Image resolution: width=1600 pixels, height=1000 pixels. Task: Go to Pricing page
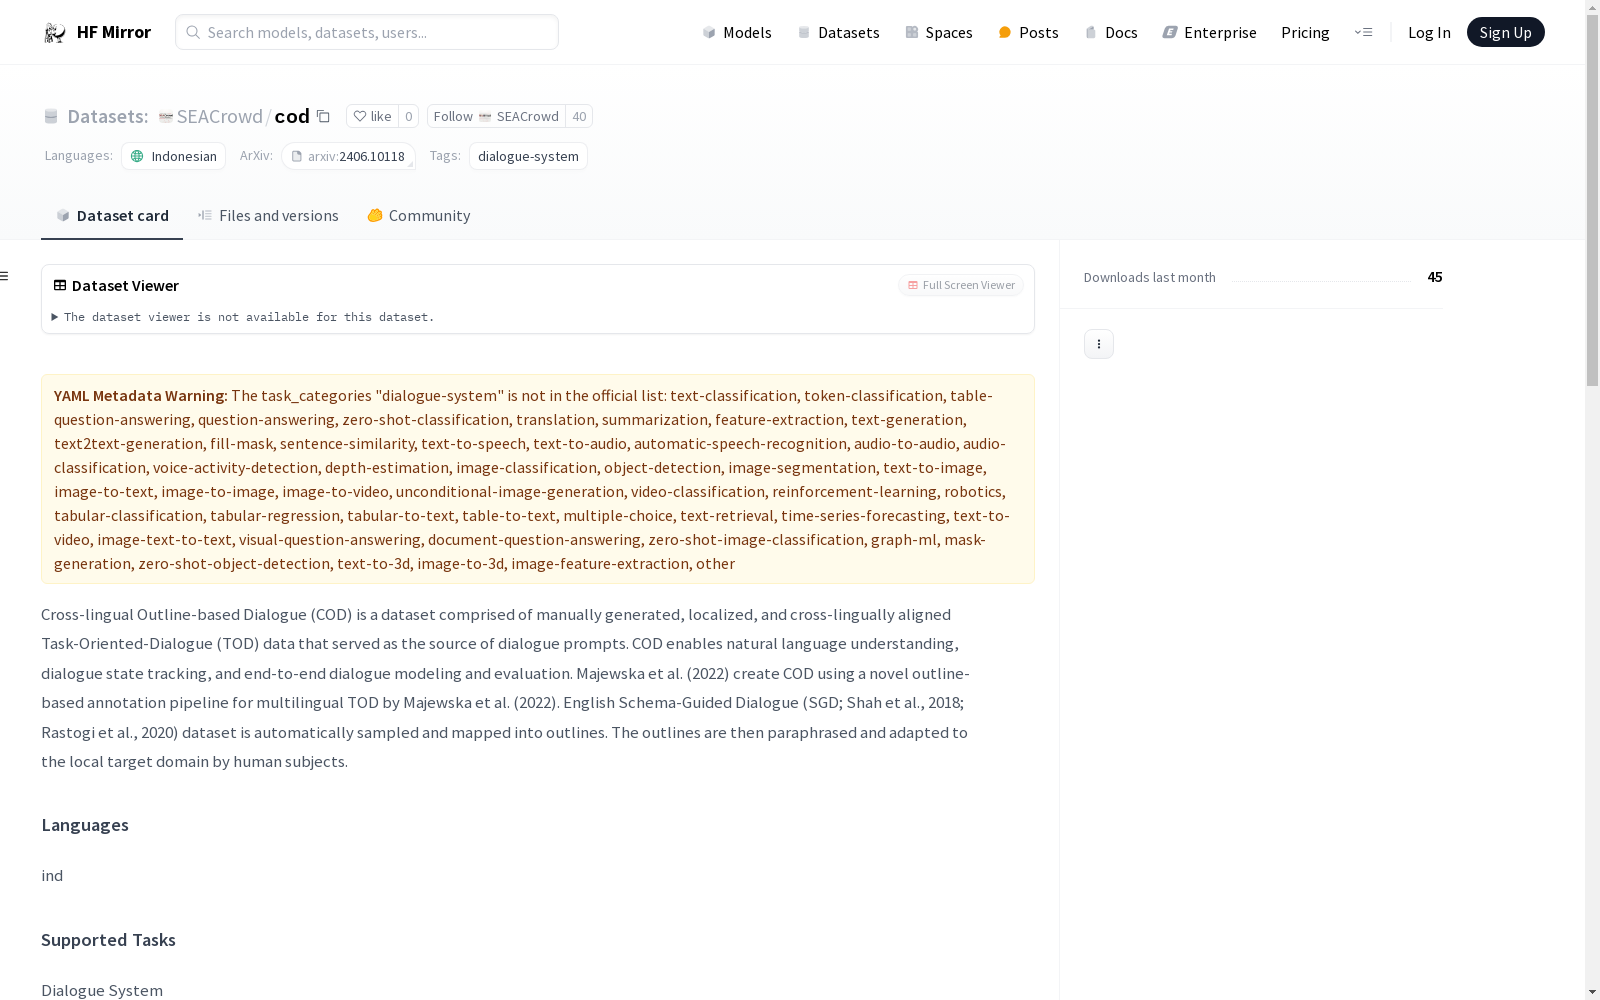[1305, 32]
